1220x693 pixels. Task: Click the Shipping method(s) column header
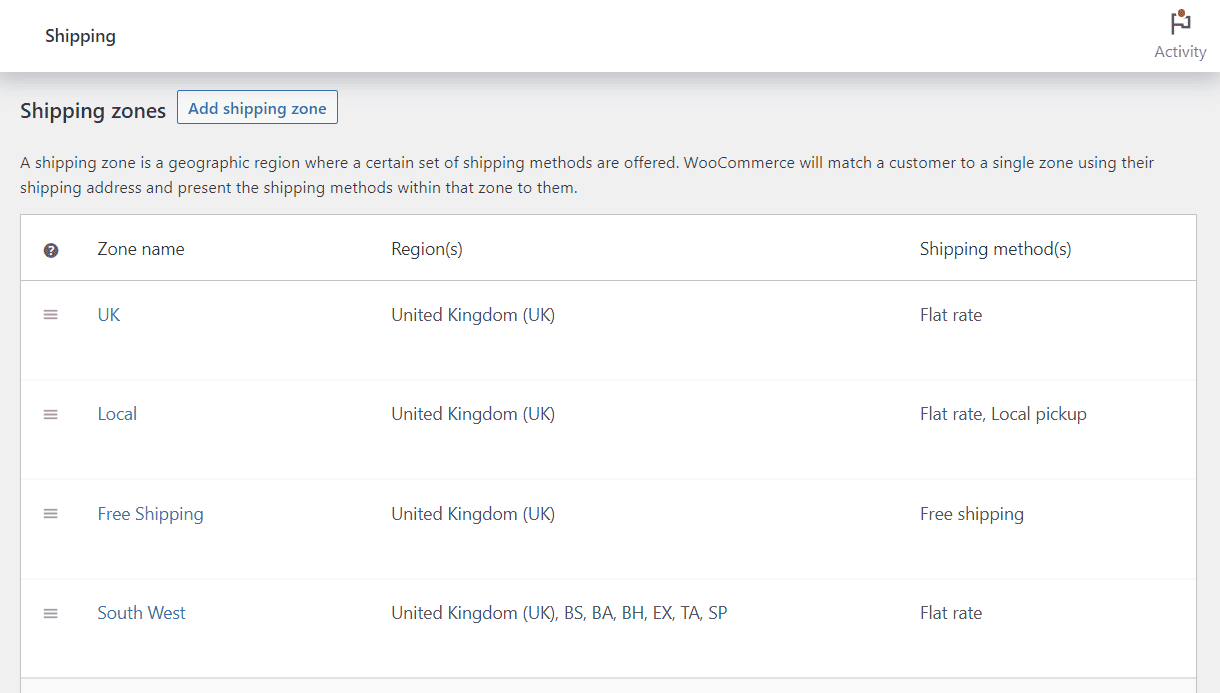coord(995,248)
